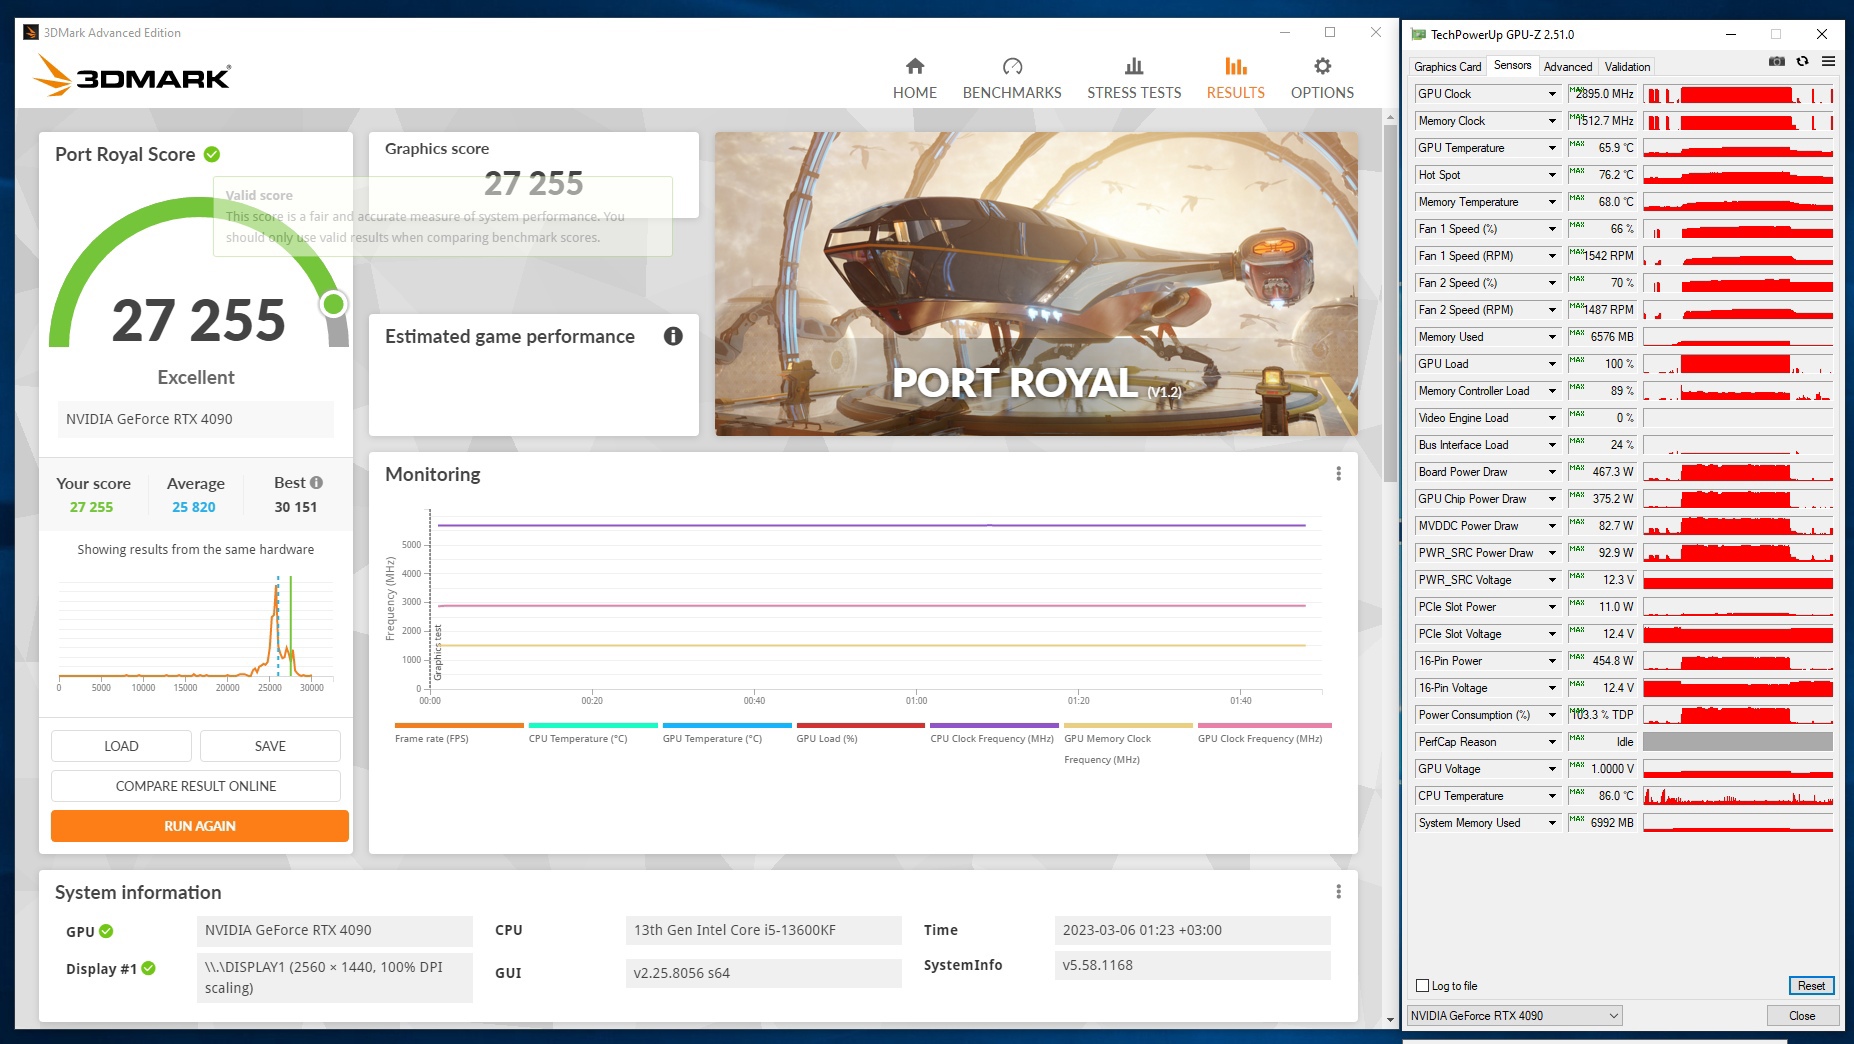Expand the GPU Temperature sensor dropdown
The width and height of the screenshot is (1854, 1044).
1552,148
